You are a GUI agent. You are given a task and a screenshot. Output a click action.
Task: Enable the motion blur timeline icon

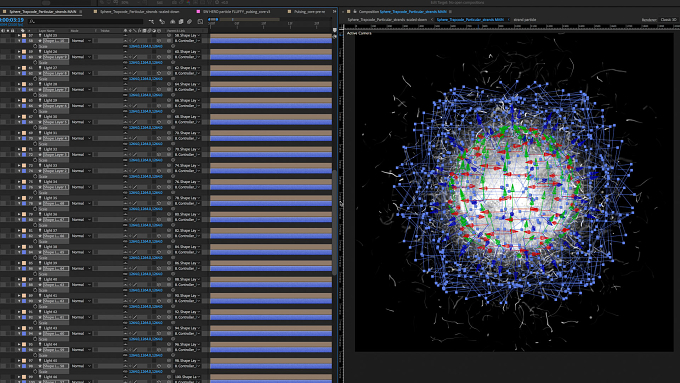tap(189, 21)
